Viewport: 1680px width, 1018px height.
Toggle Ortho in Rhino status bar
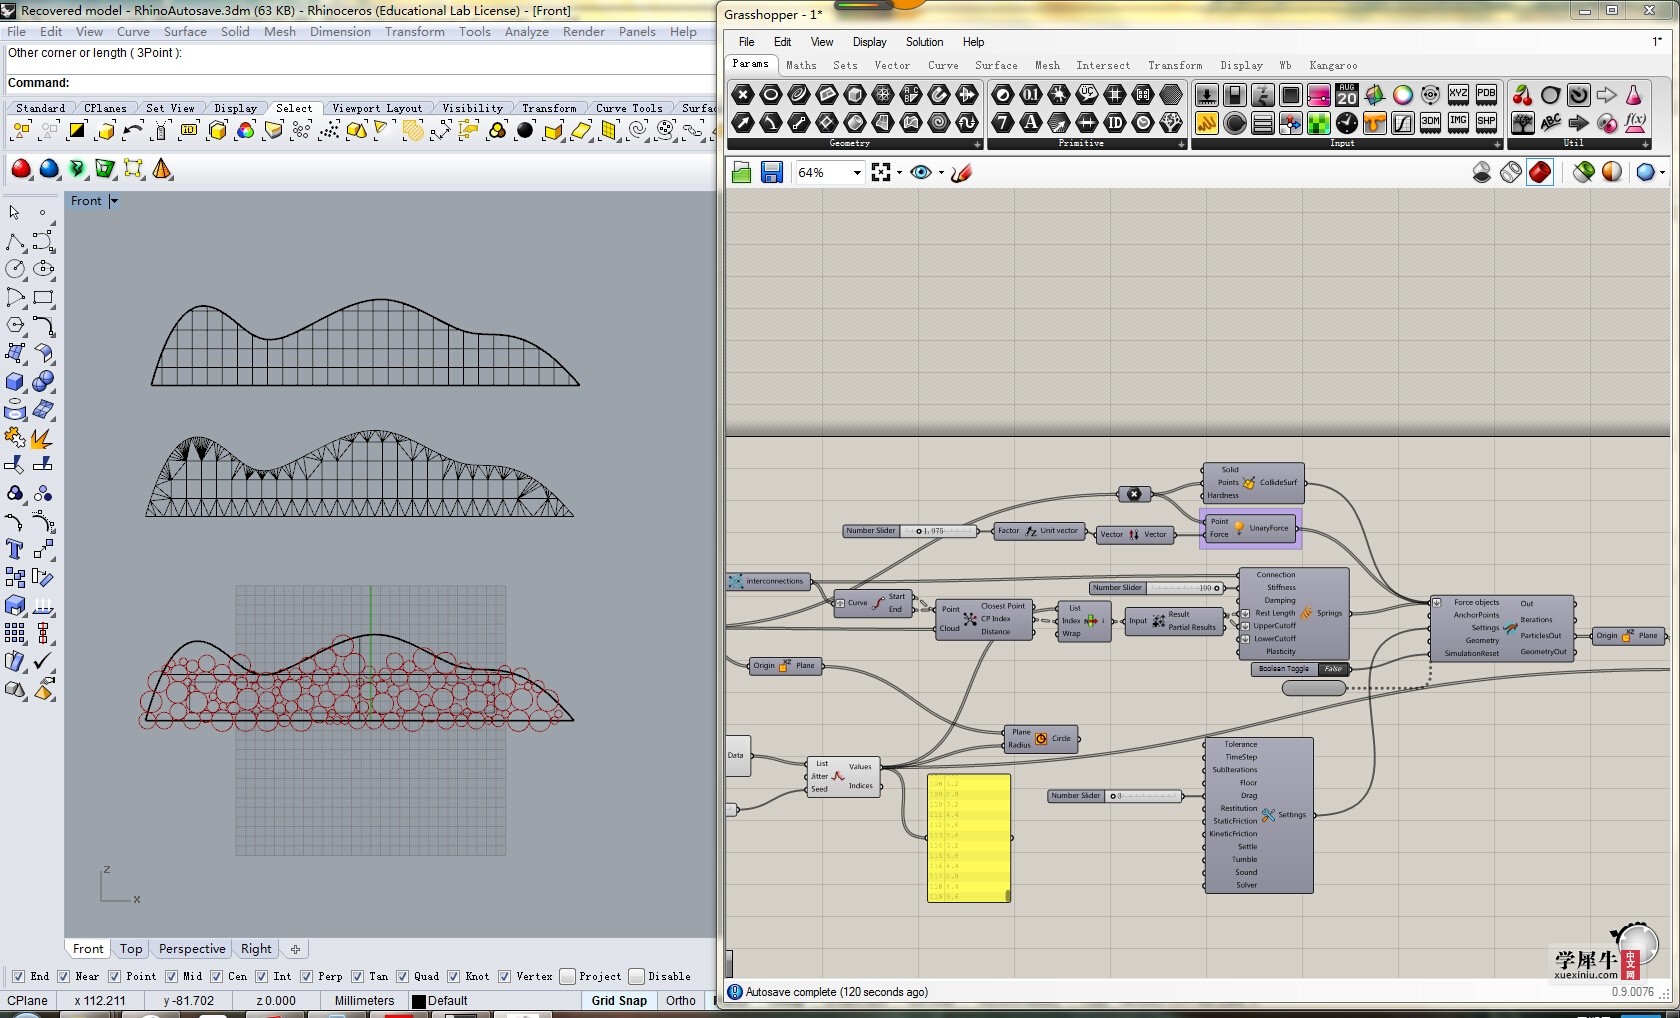681,1001
